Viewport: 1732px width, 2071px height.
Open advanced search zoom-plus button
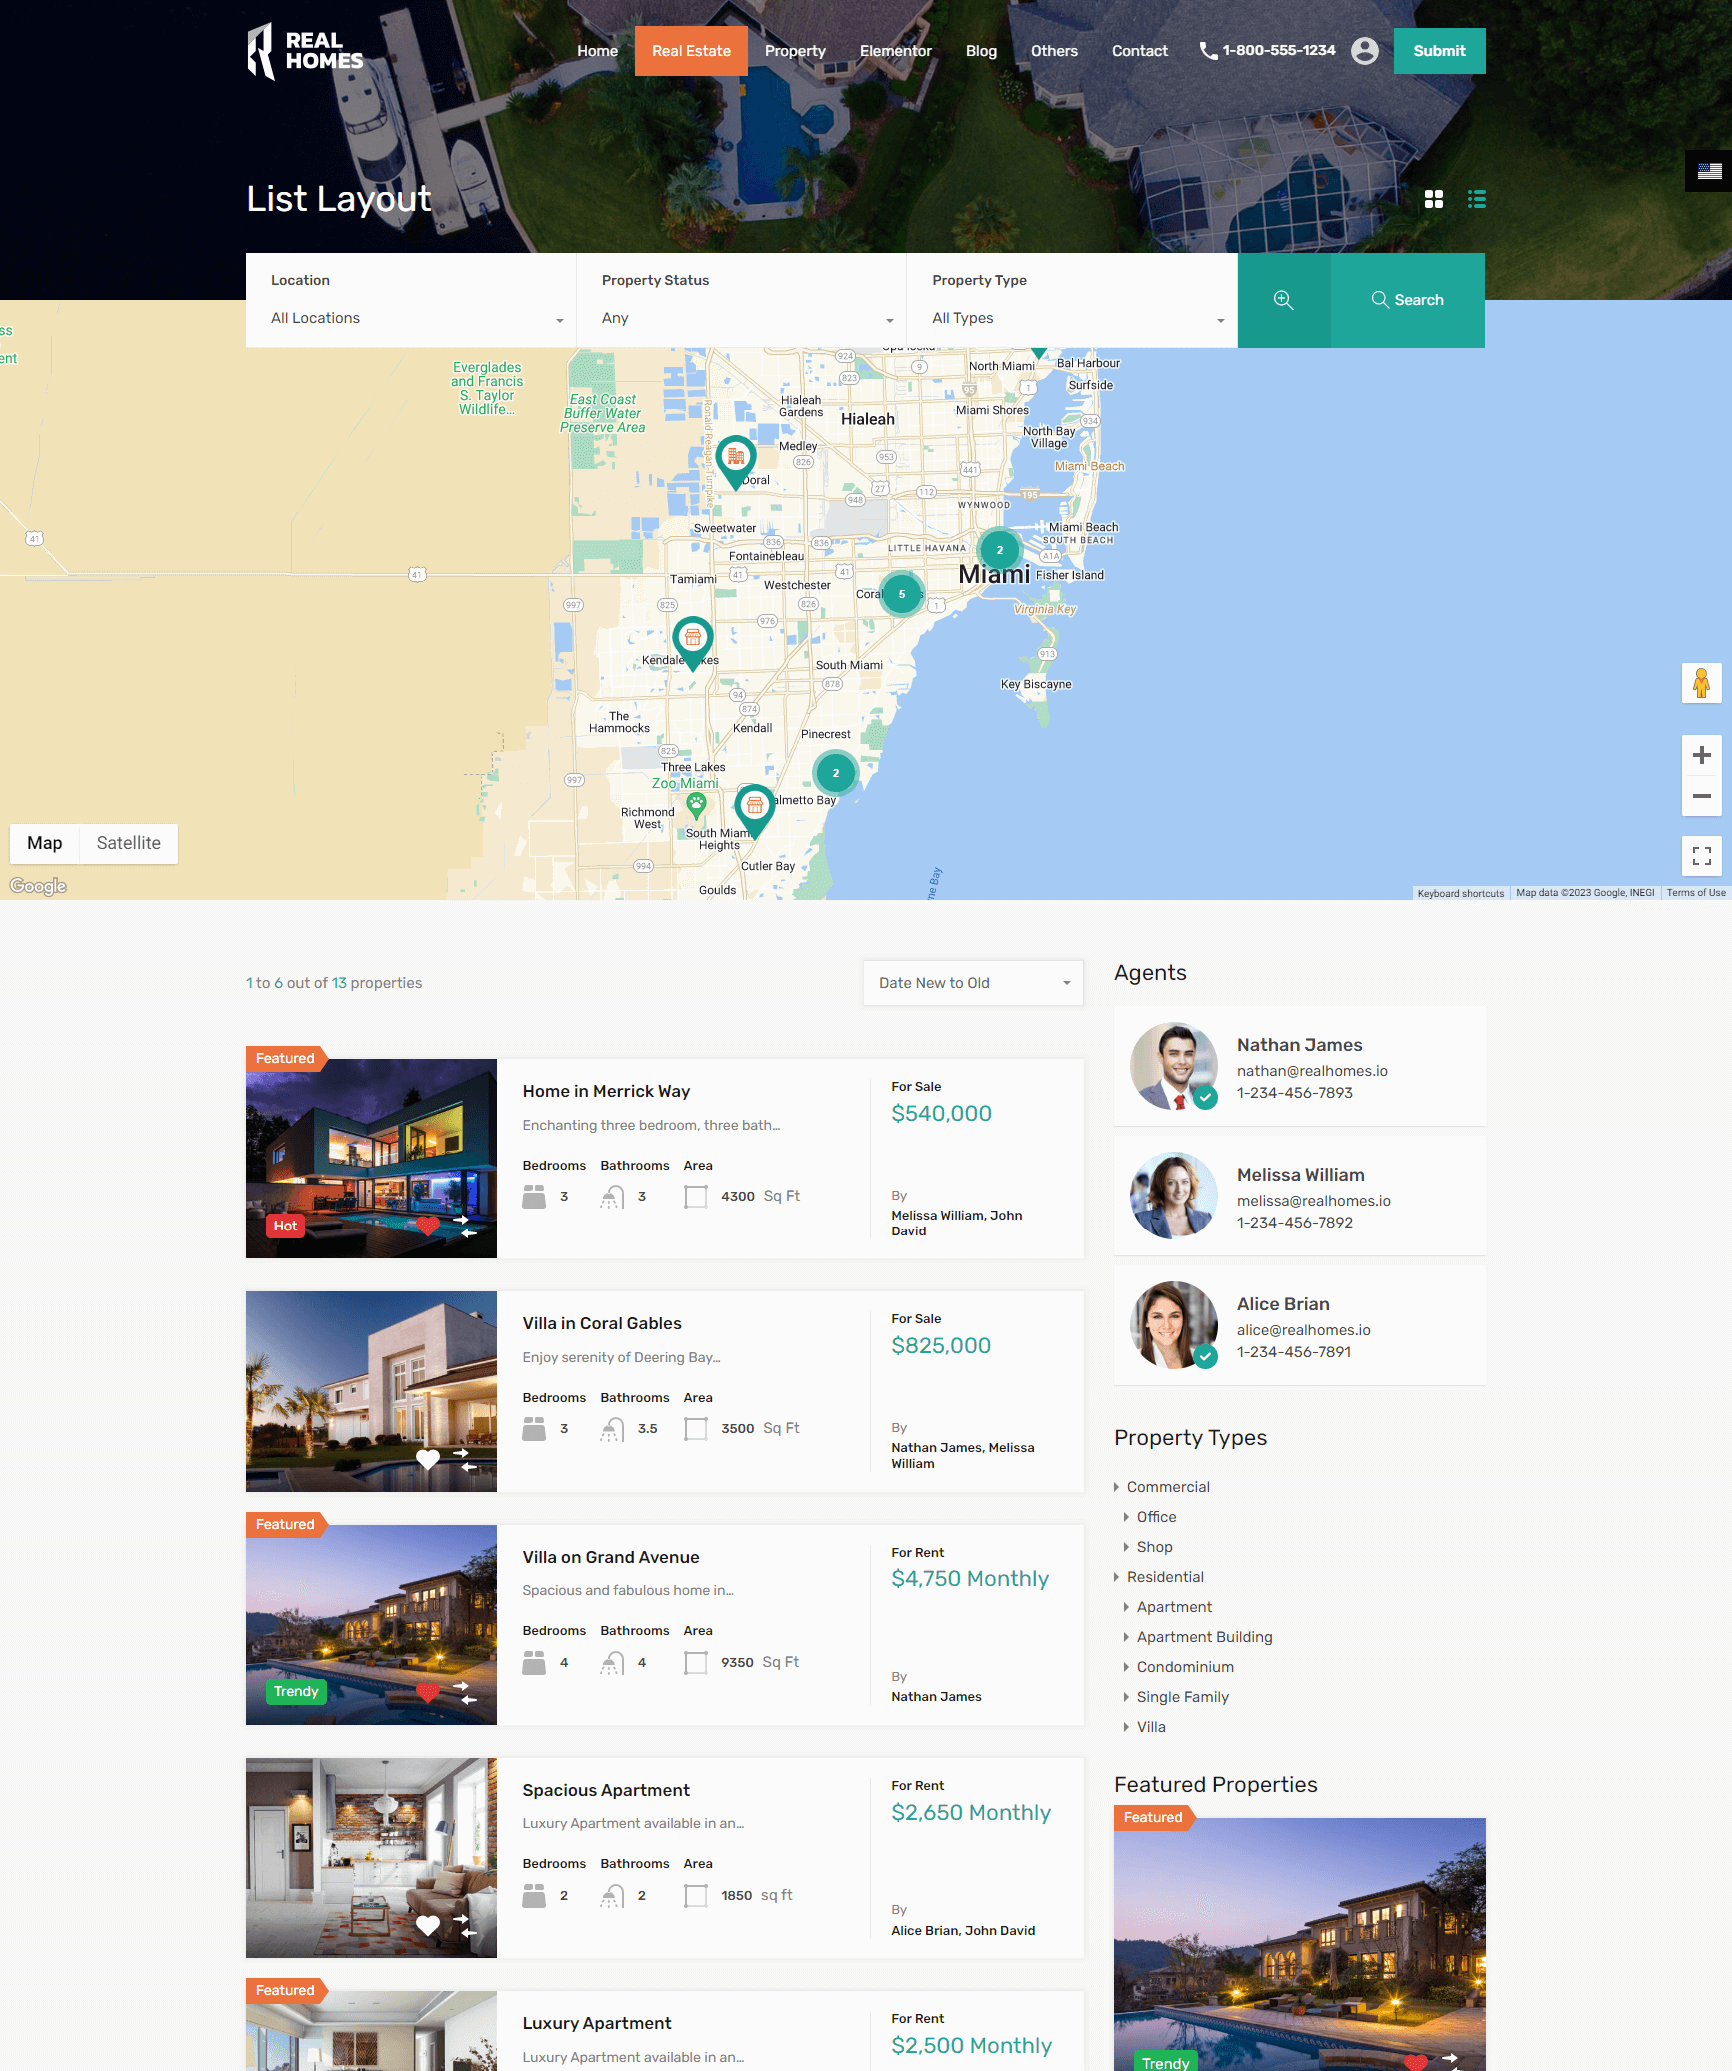click(1284, 300)
